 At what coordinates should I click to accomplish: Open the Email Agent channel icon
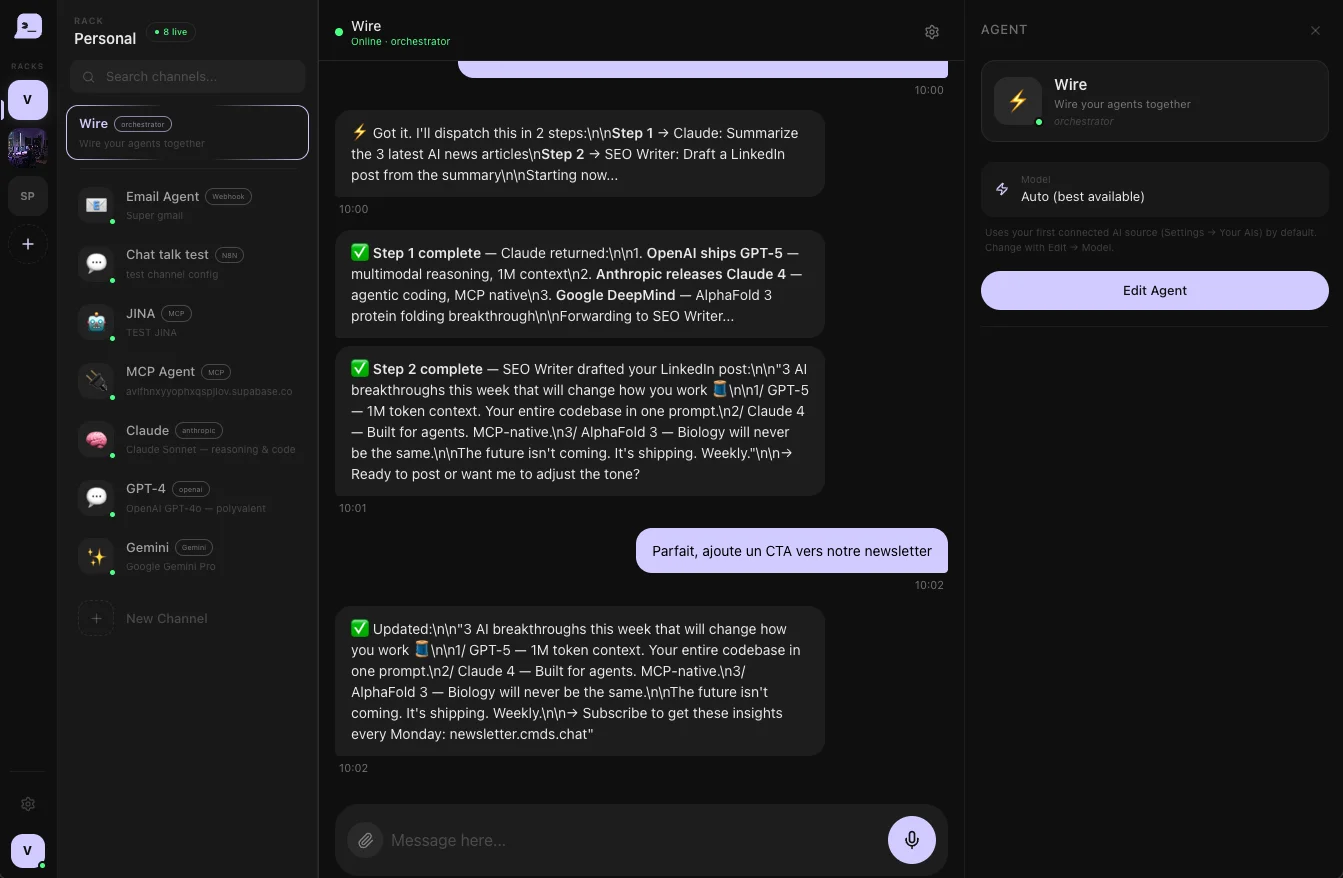pos(96,205)
